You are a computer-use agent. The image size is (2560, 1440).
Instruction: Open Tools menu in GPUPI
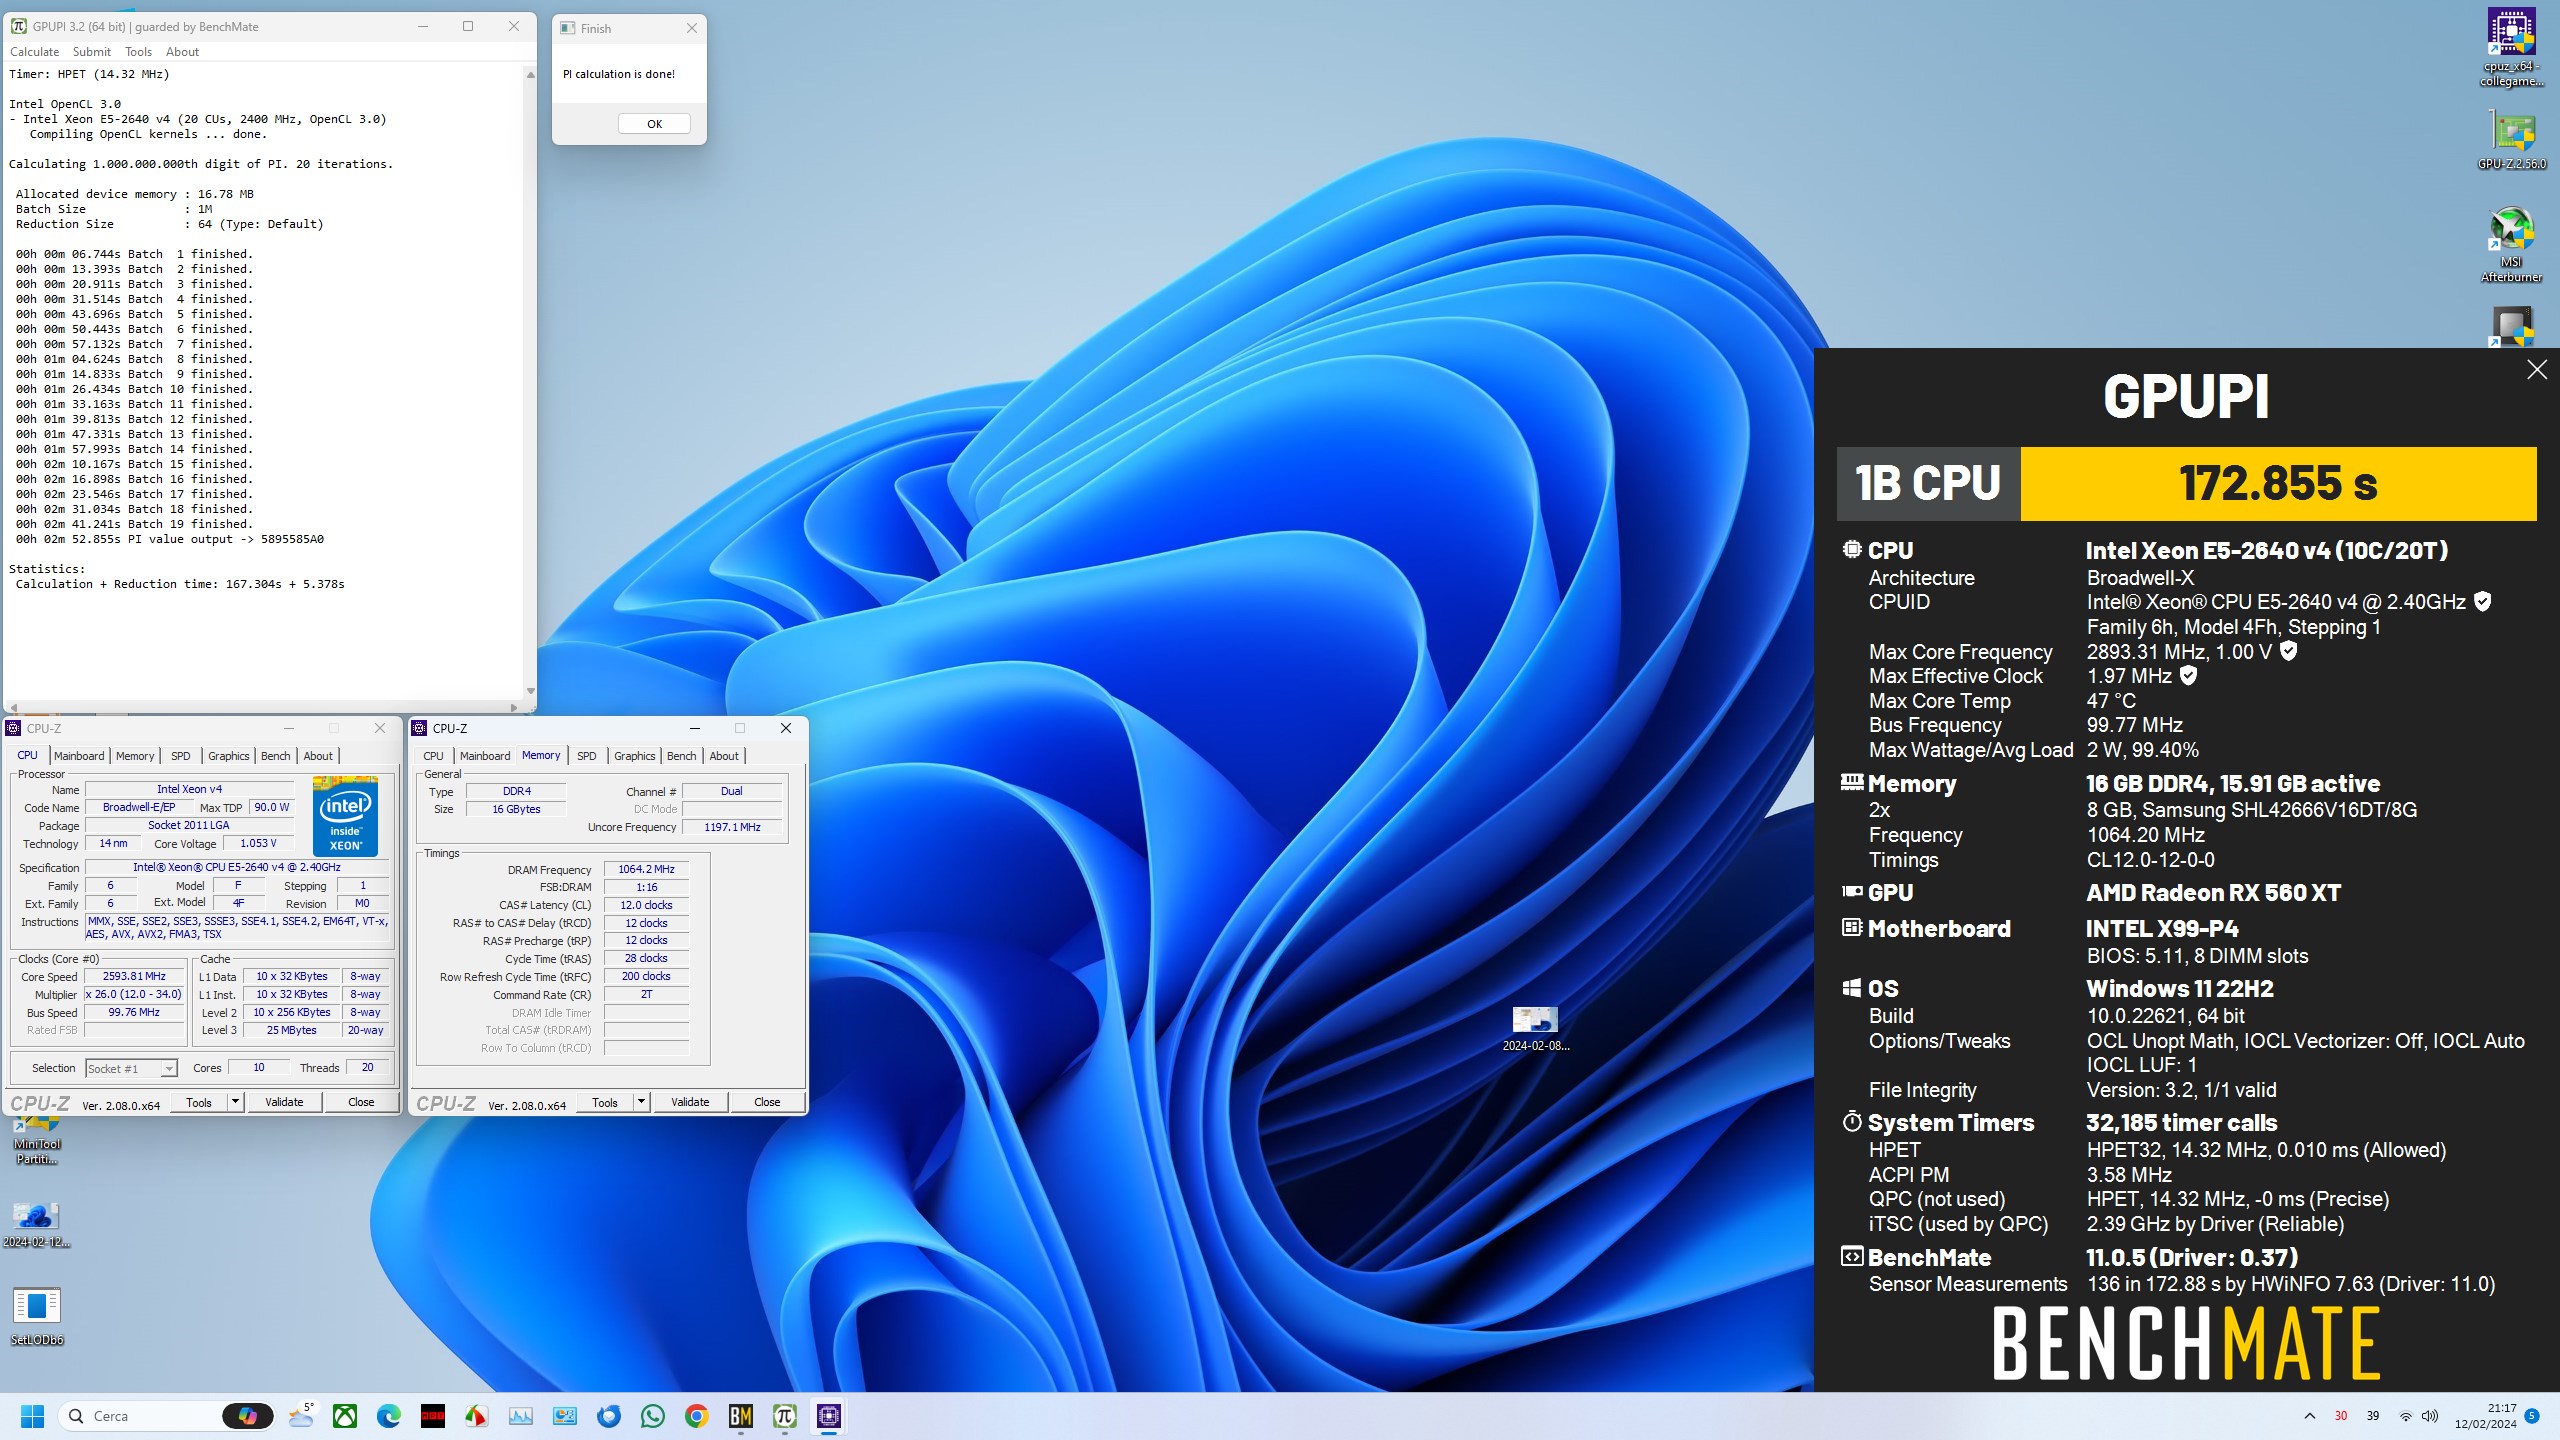138,52
